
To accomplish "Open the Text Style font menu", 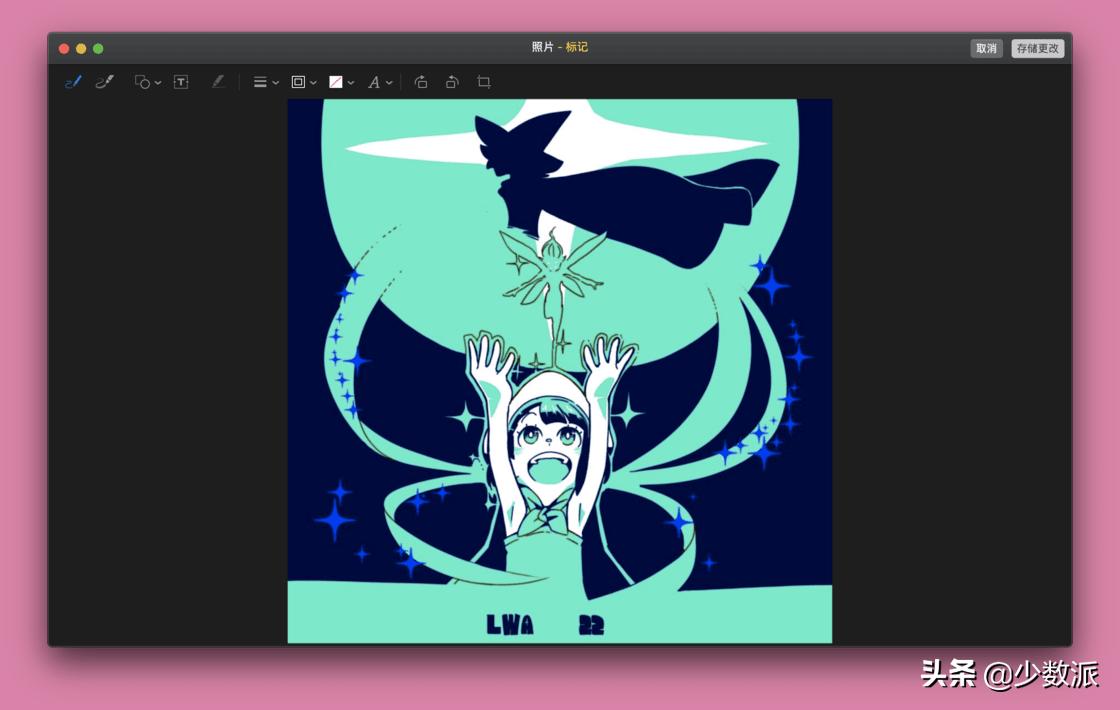I will coord(379,82).
